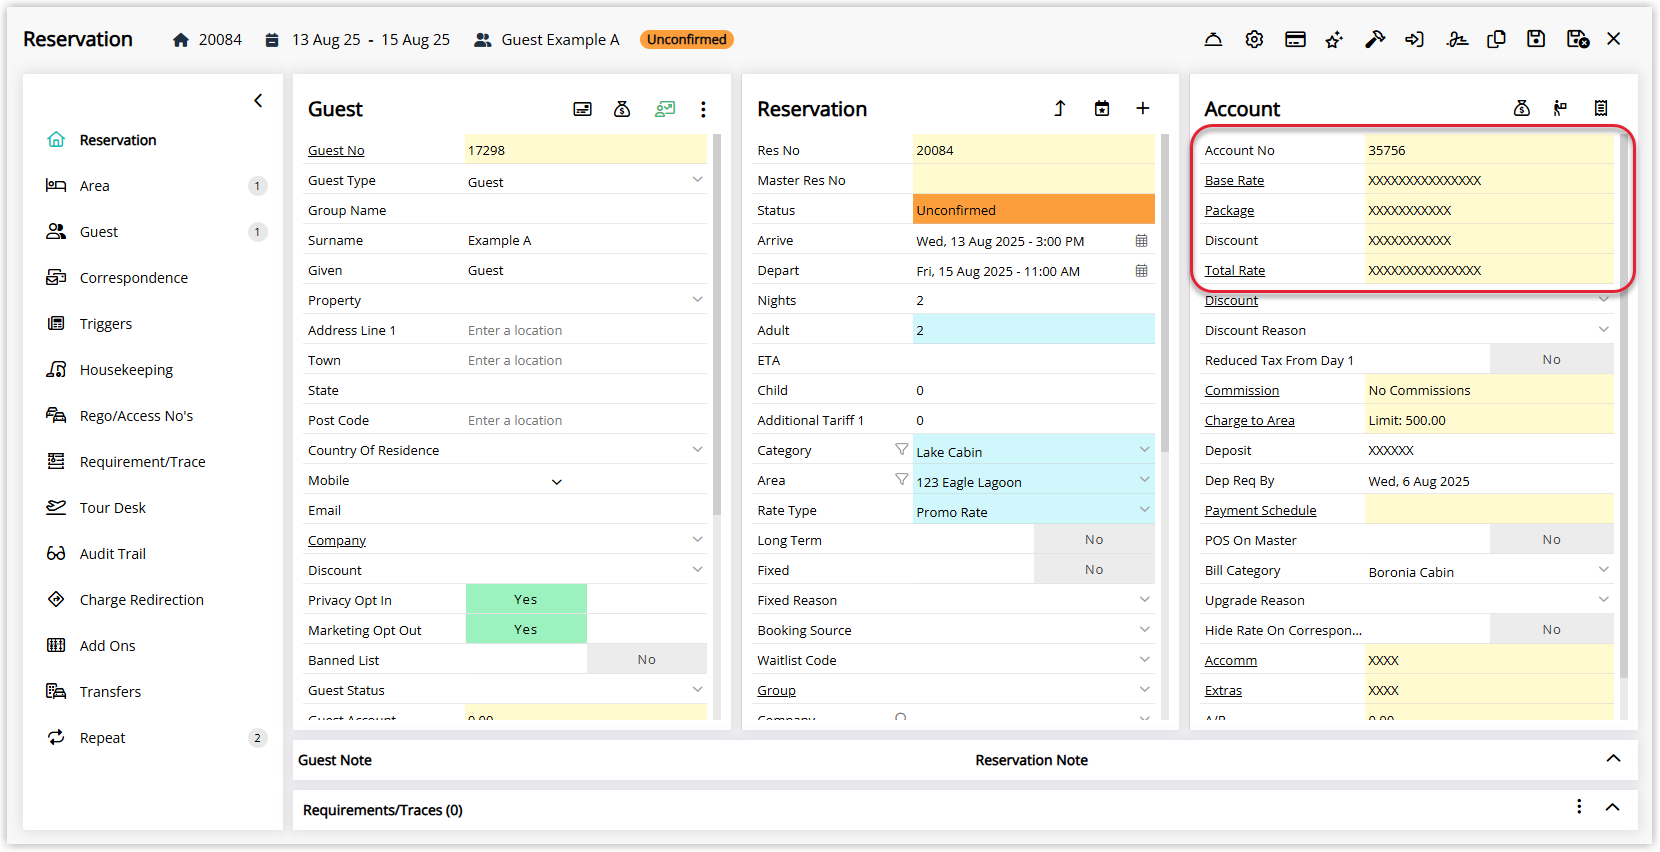Viewport: 1660px width, 852px height.
Task: Open the Guest panel three-dot menu
Action: coord(703,109)
